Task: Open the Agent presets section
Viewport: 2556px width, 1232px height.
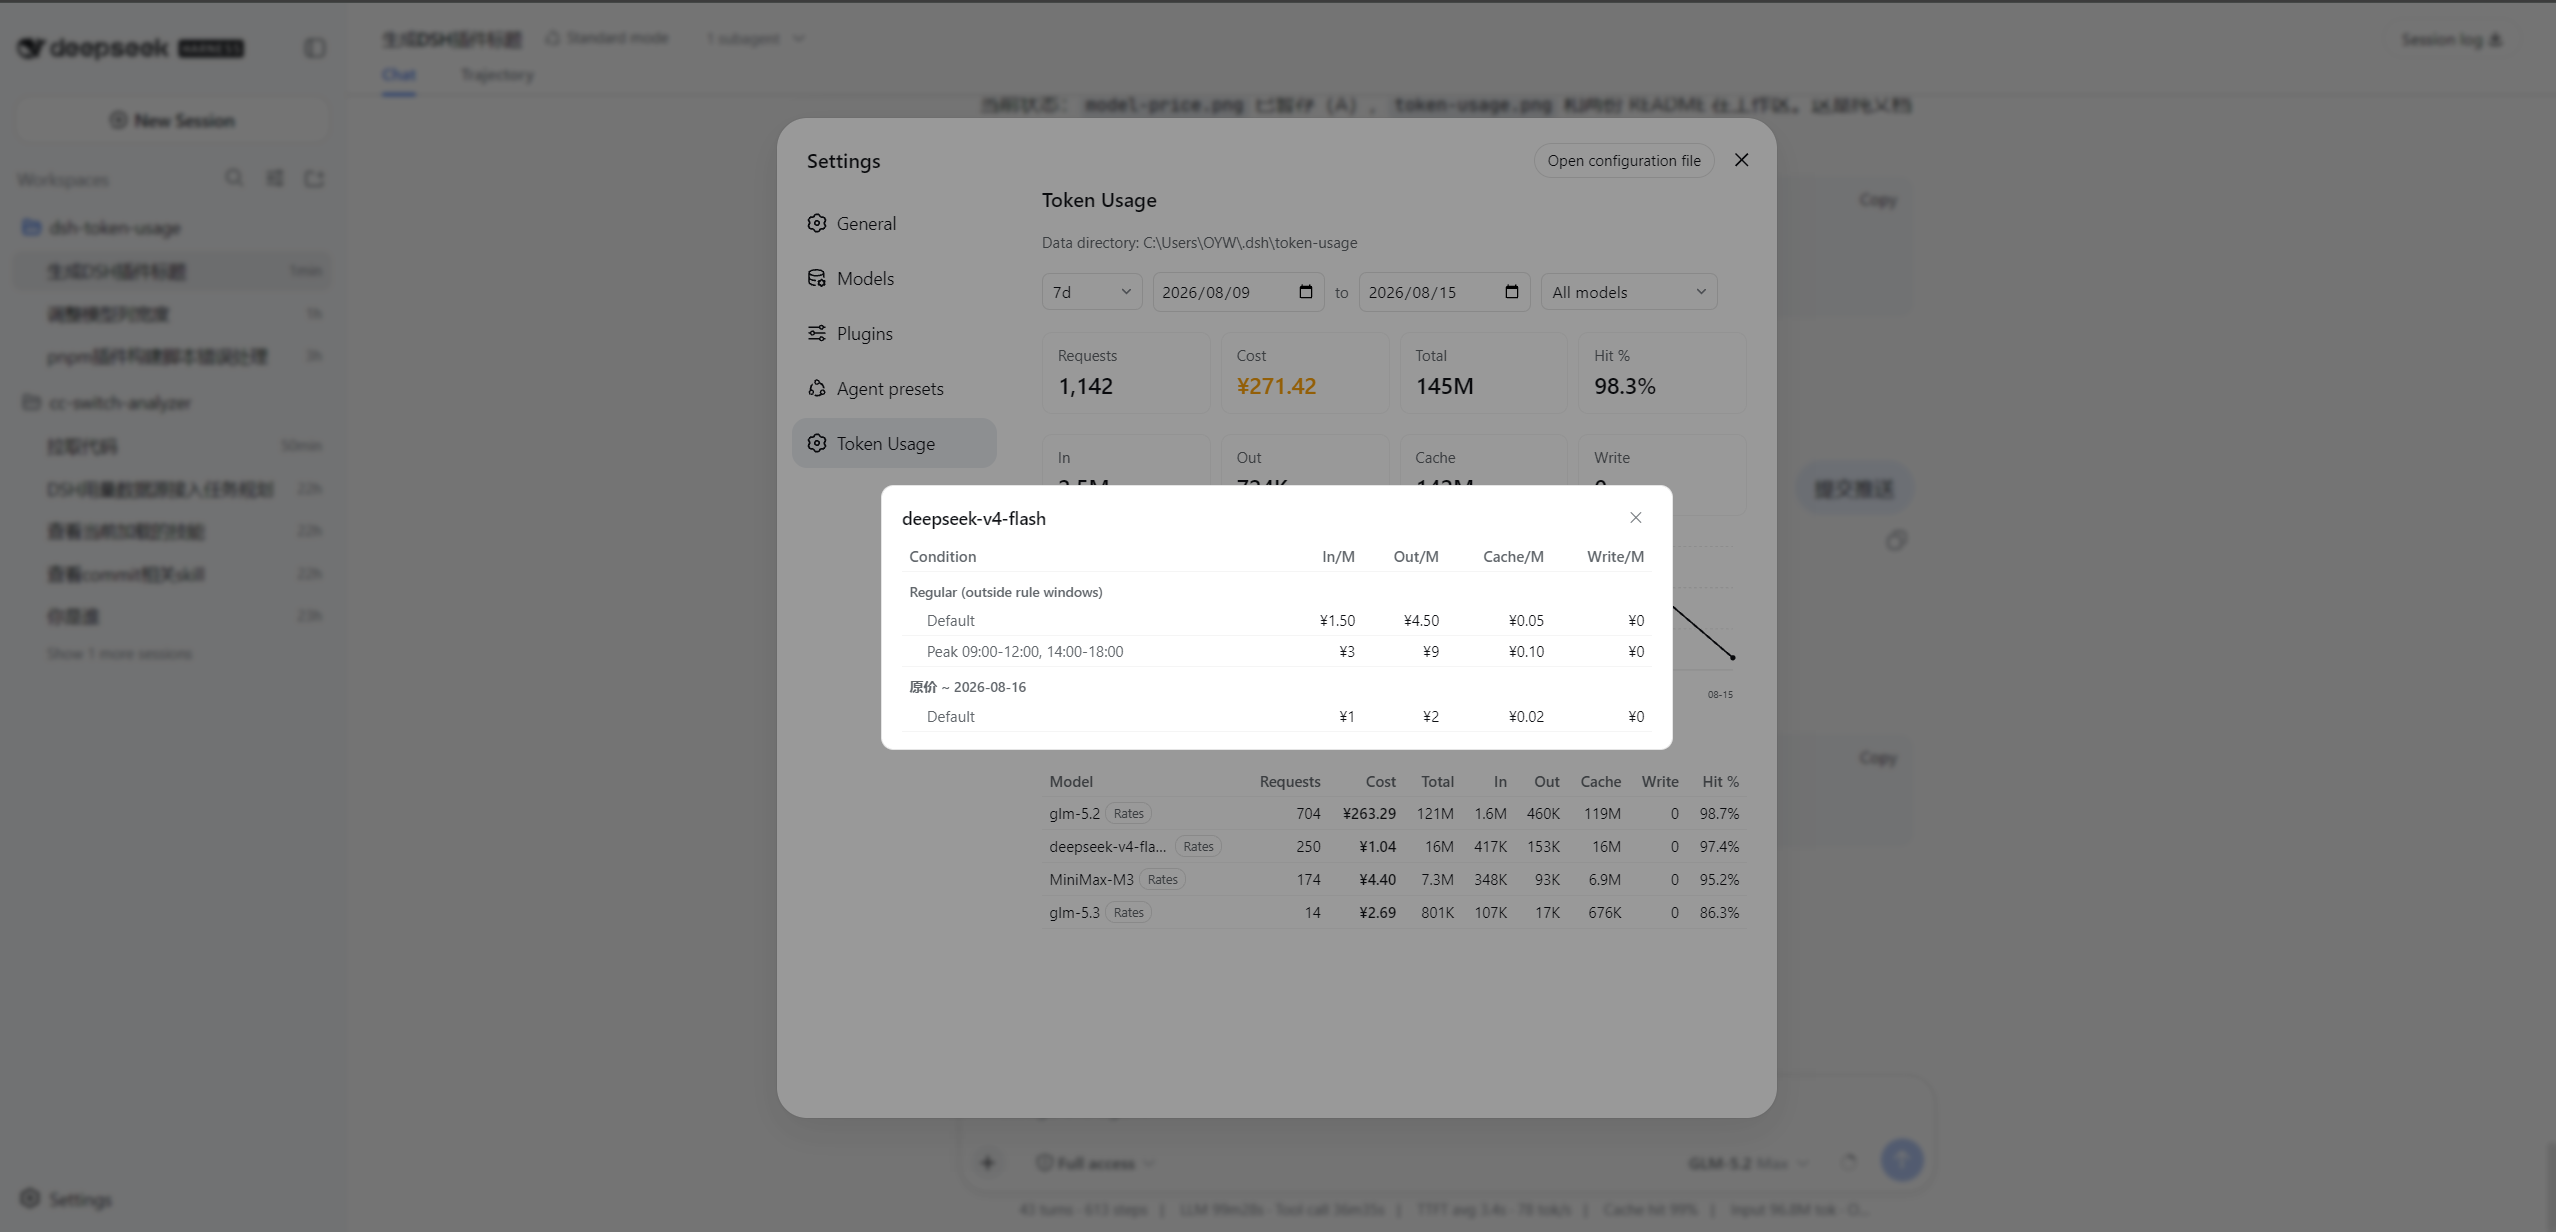Action: click(x=894, y=389)
